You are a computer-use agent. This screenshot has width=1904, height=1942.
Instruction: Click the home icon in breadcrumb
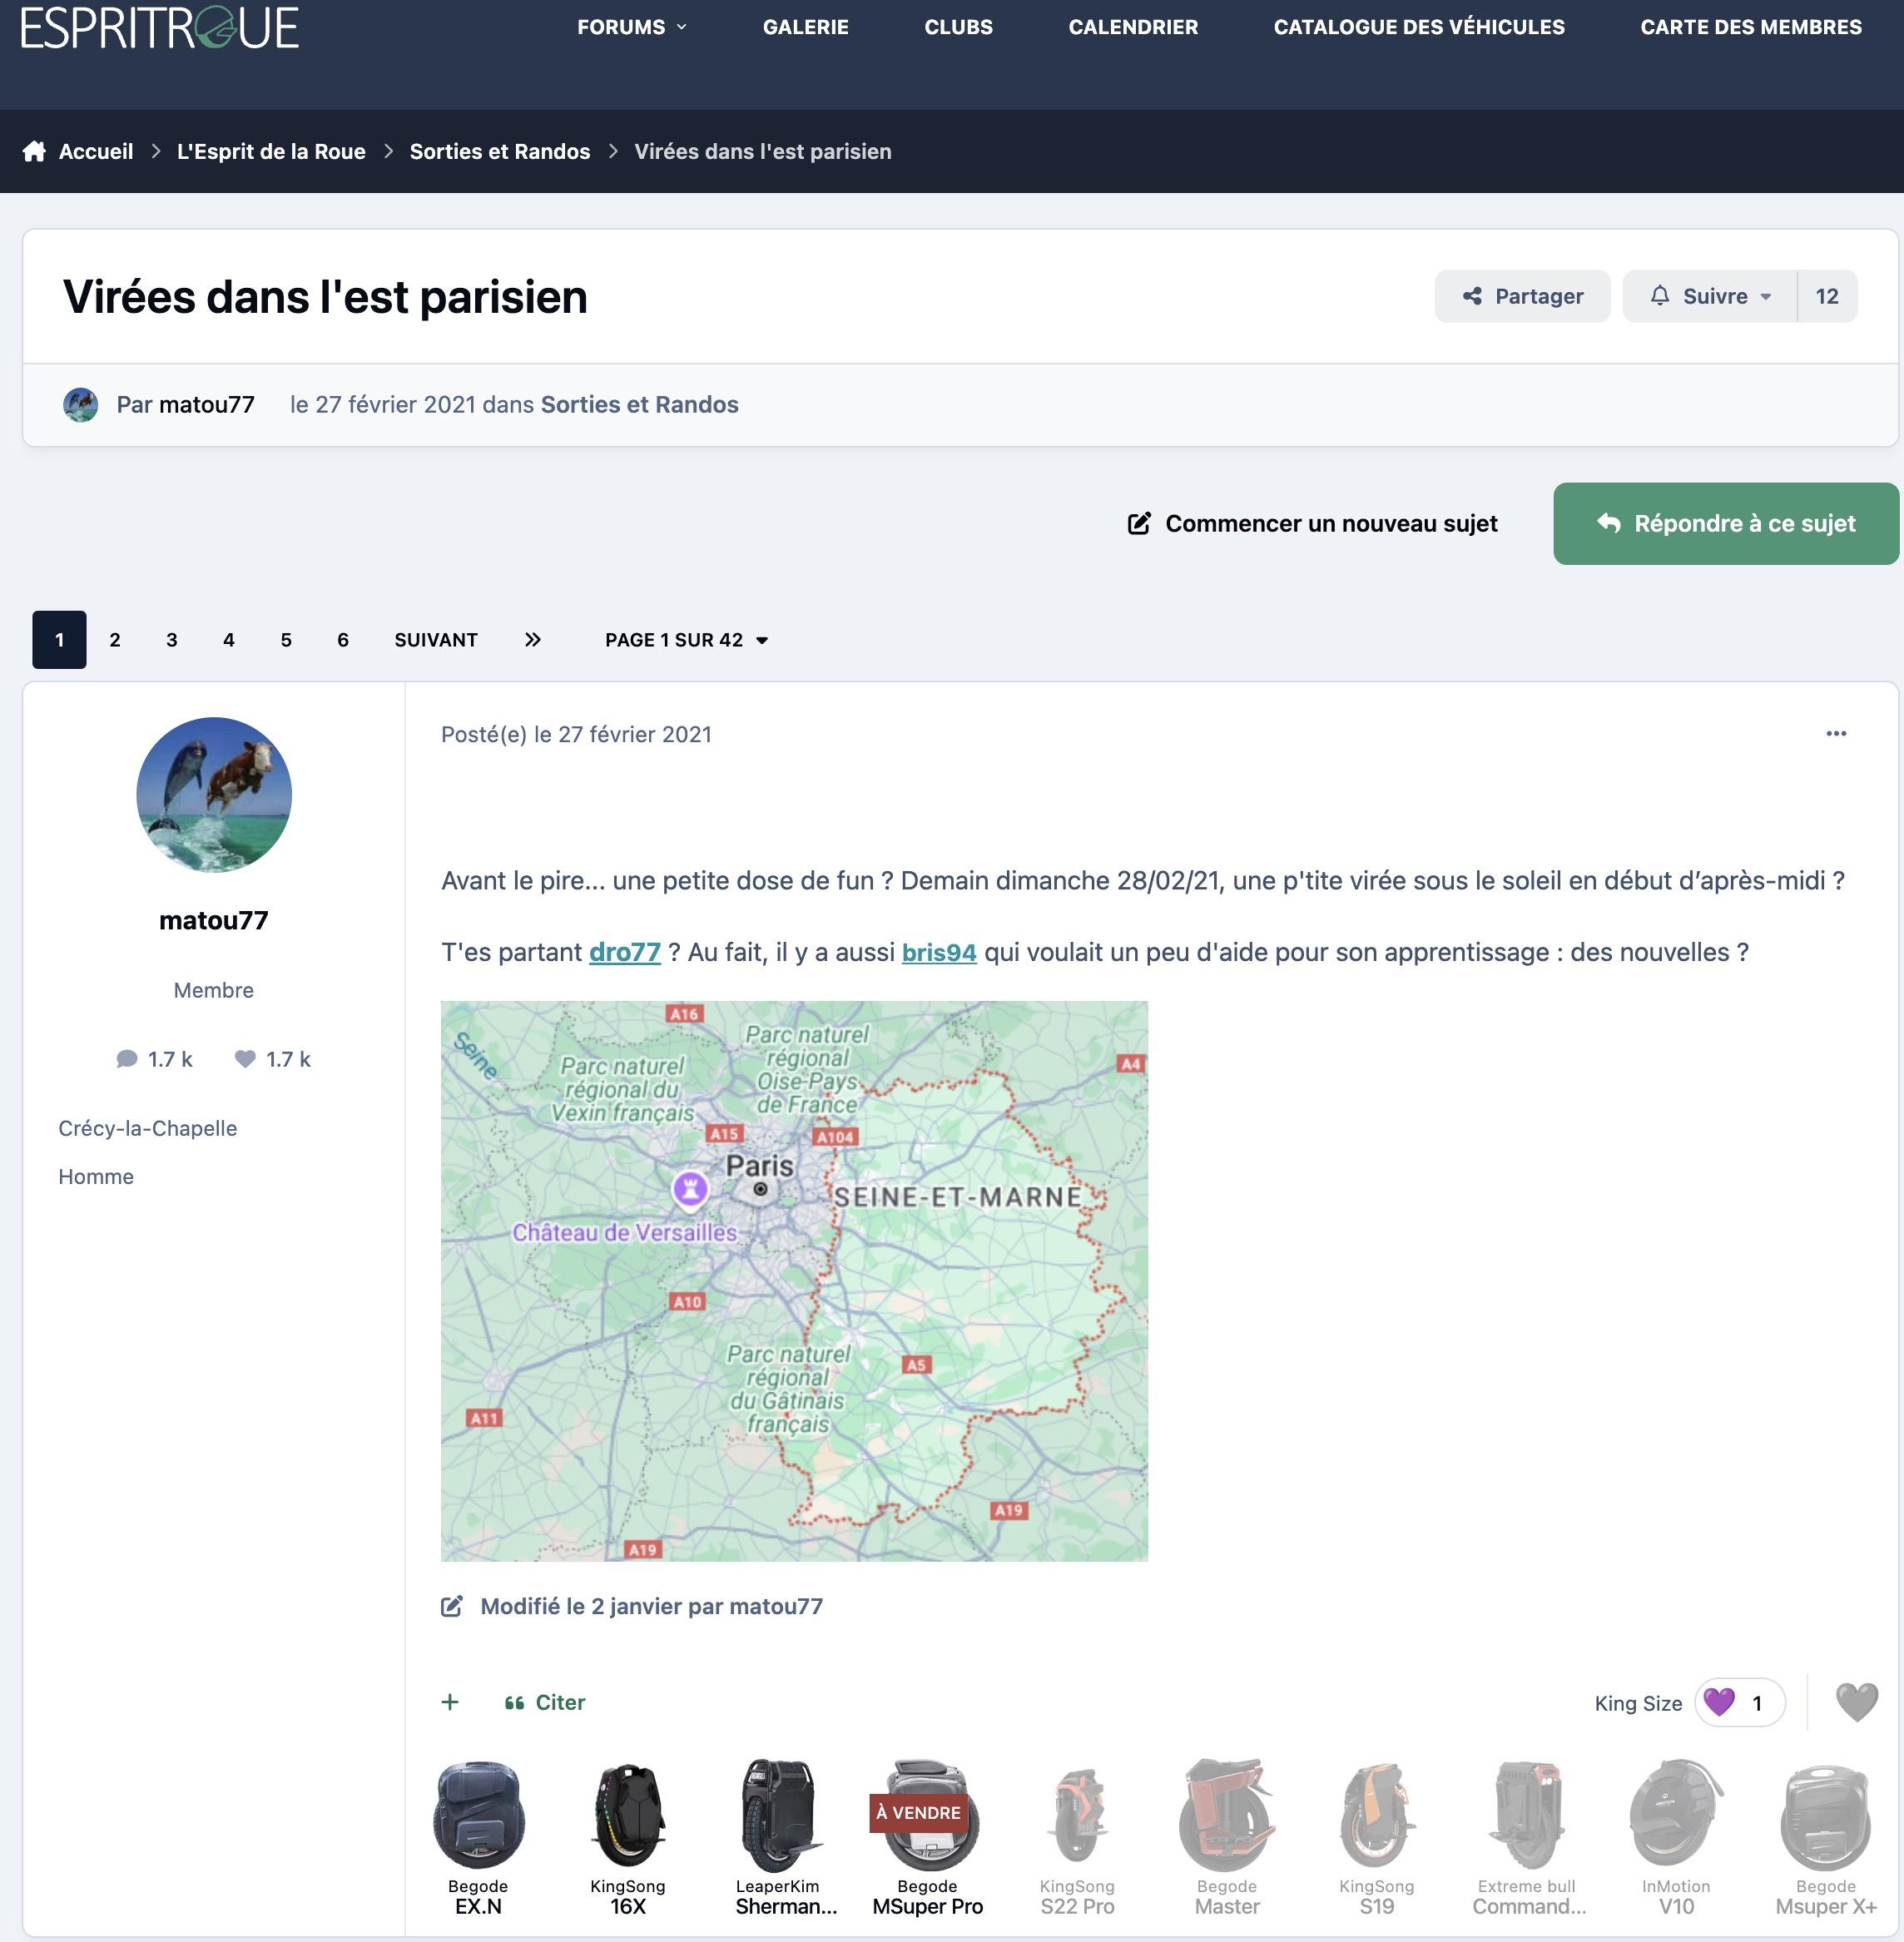coord(34,151)
